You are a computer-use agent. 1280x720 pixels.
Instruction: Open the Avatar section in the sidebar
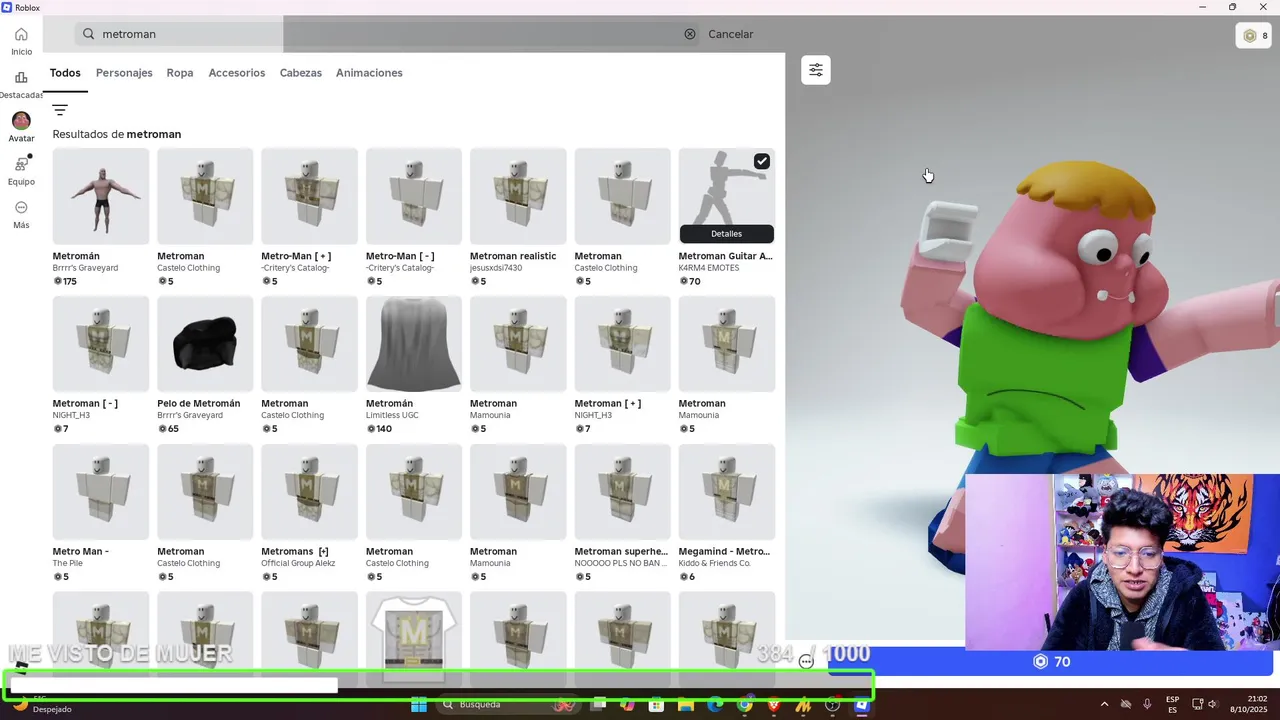point(21,127)
